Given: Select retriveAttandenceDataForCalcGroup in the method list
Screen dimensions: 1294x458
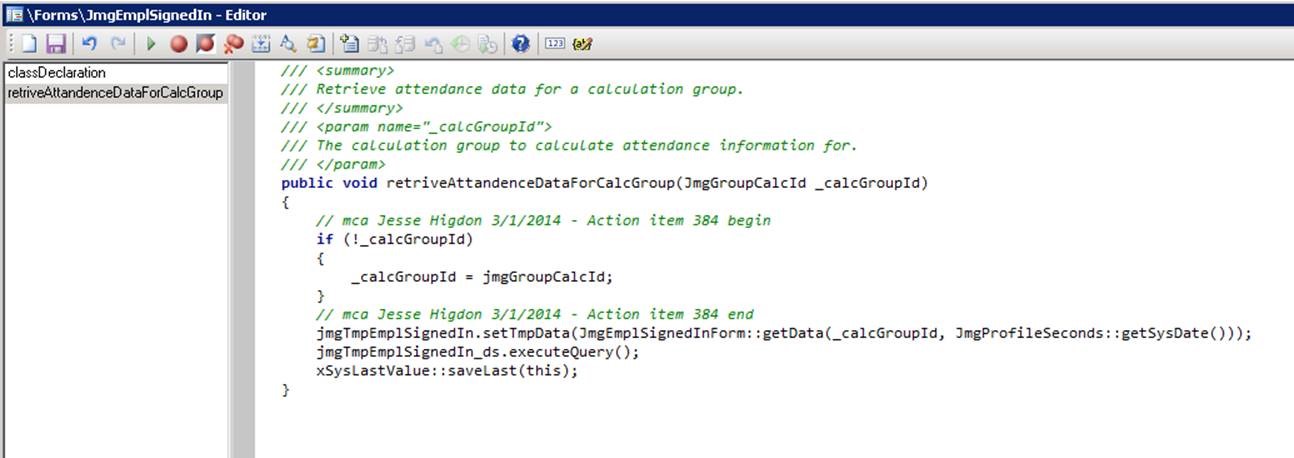Looking at the screenshot, I should 114,93.
